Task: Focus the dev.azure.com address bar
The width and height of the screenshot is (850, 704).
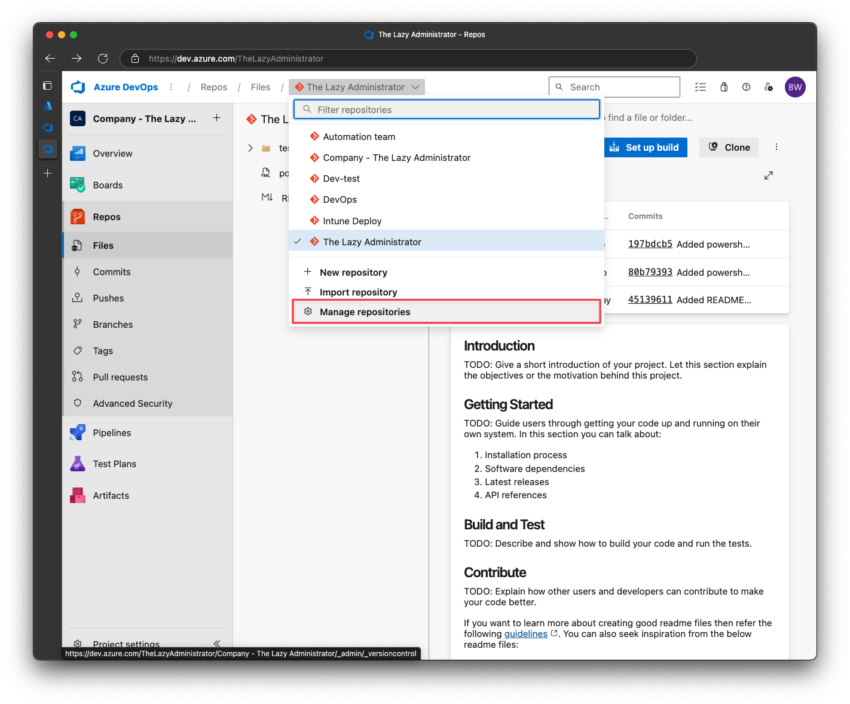Action: [x=408, y=59]
